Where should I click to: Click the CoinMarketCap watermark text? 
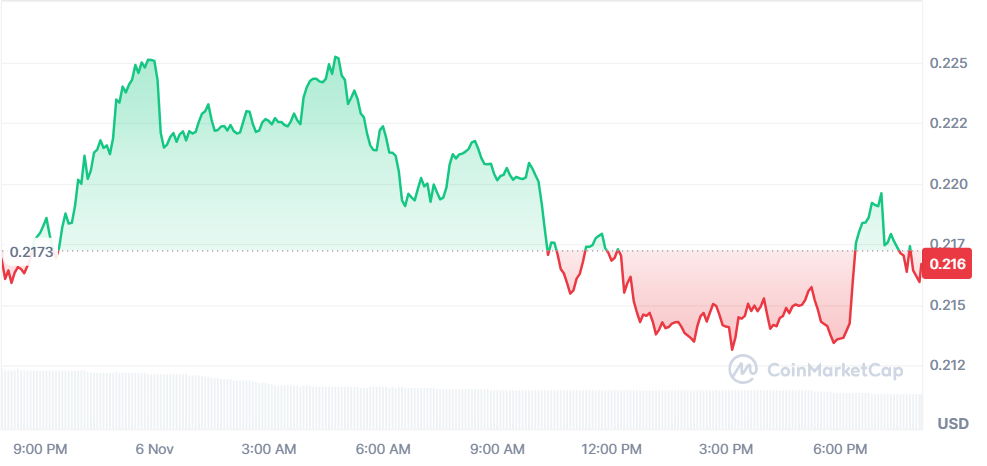(x=834, y=371)
